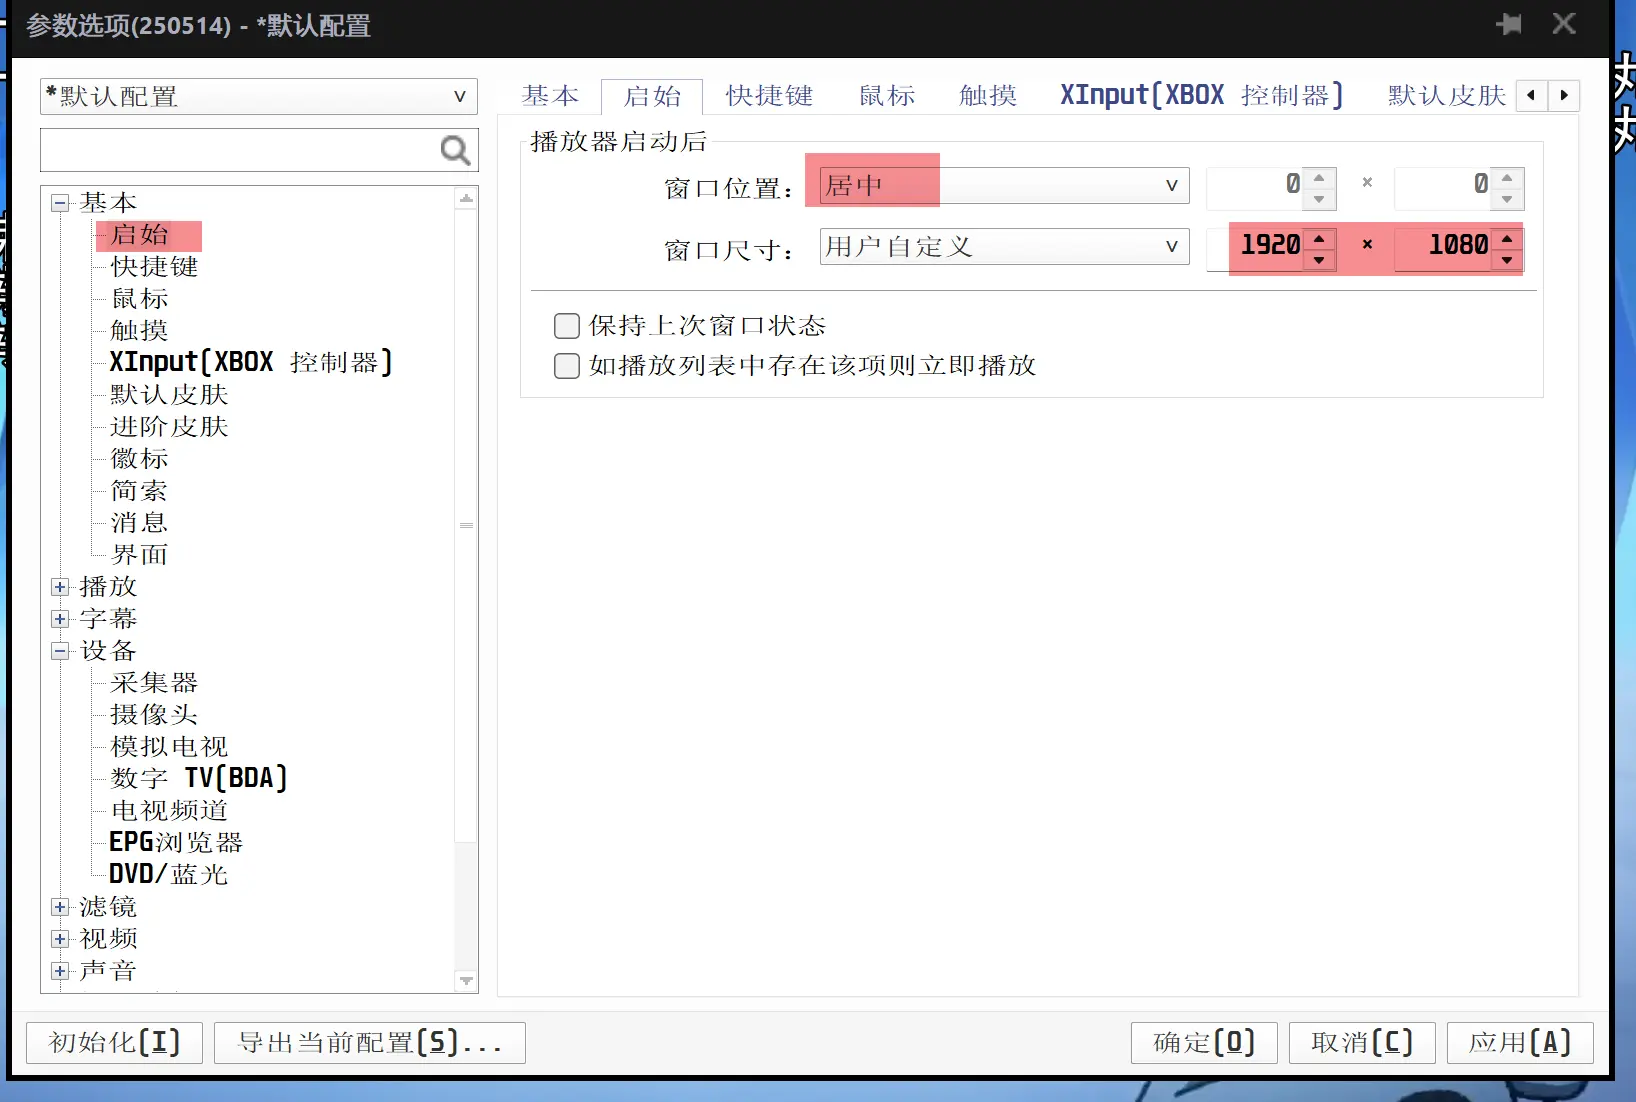
Task: Decrease window height 1080 with down arrow
Action: [1507, 260]
